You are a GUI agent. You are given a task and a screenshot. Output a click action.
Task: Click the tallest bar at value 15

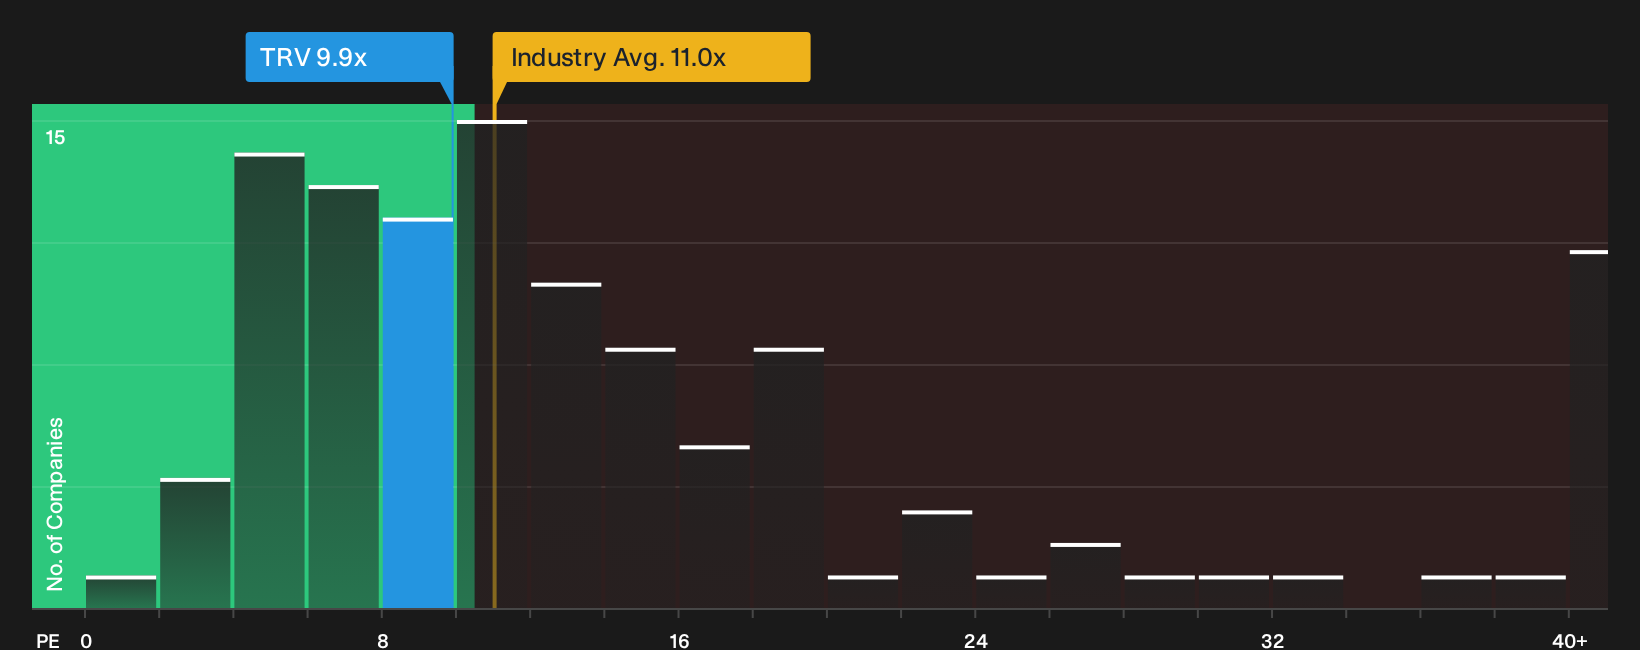[x=492, y=364]
